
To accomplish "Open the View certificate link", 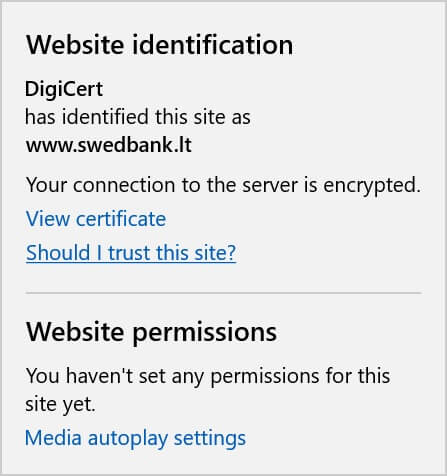I will pyautogui.click(x=96, y=219).
